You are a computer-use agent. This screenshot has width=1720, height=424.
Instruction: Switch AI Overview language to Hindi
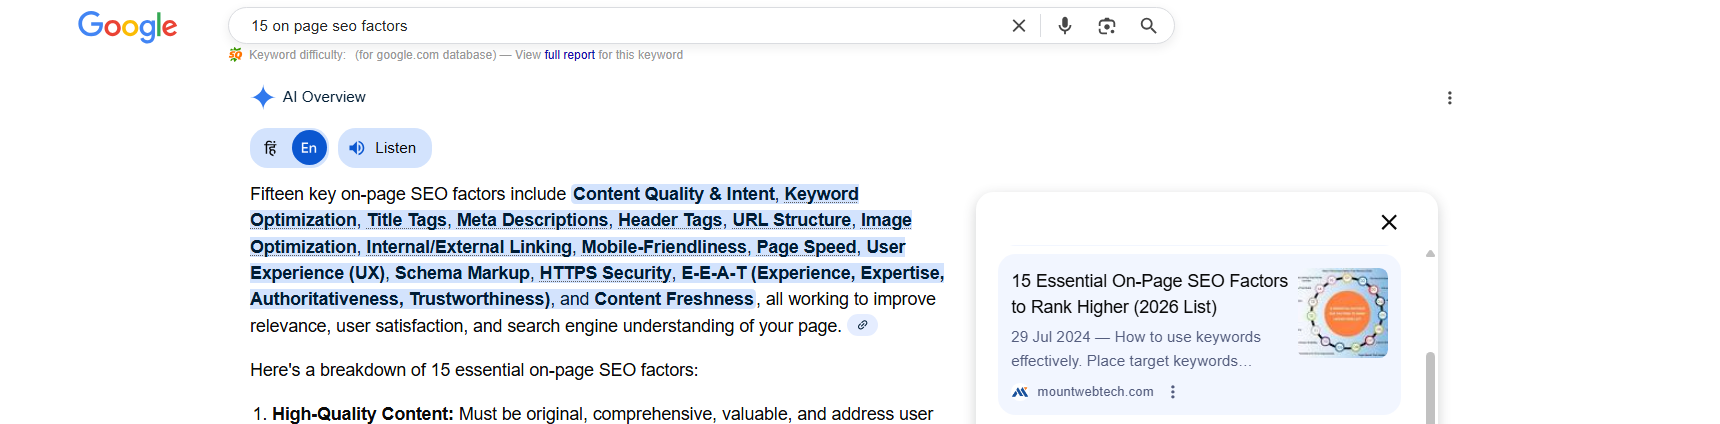[x=271, y=148]
